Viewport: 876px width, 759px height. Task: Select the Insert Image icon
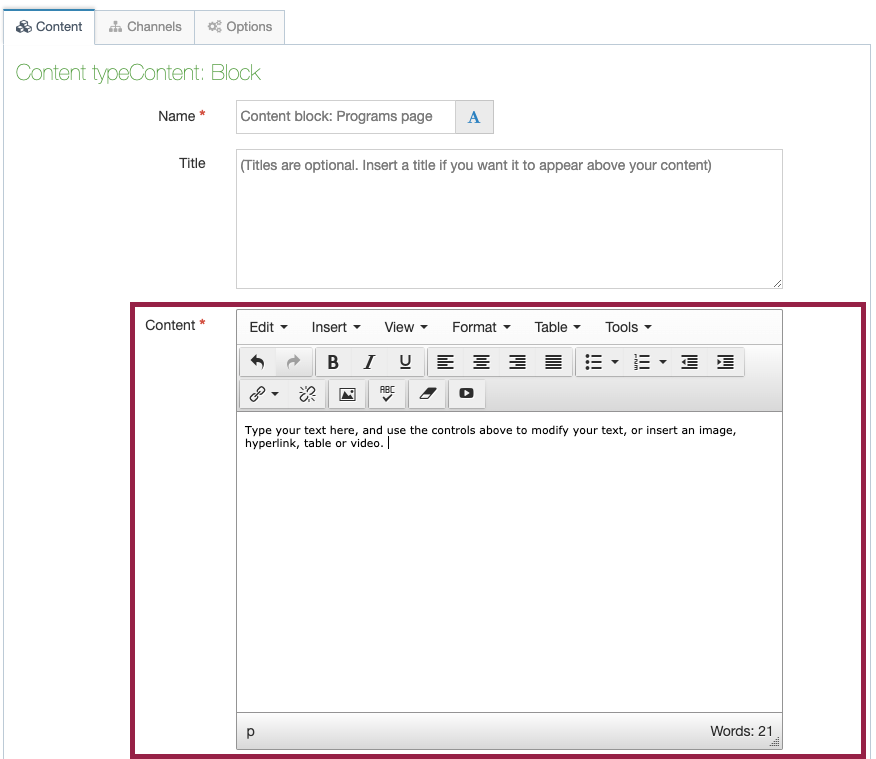tap(347, 394)
